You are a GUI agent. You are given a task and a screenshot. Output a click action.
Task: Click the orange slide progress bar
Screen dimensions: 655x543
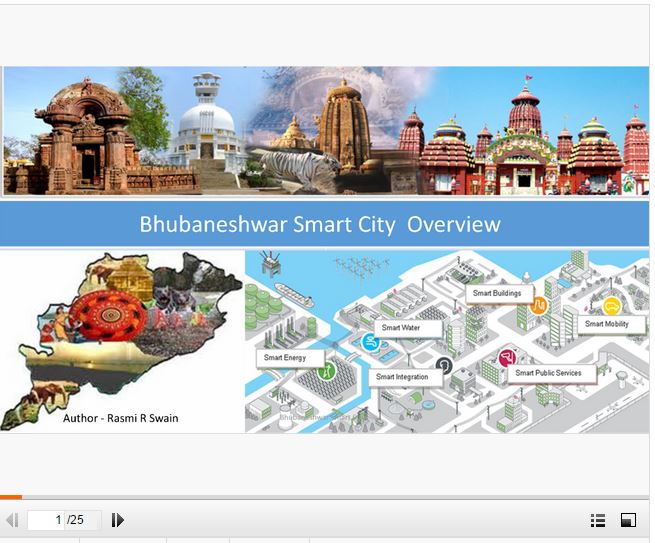(x=11, y=497)
